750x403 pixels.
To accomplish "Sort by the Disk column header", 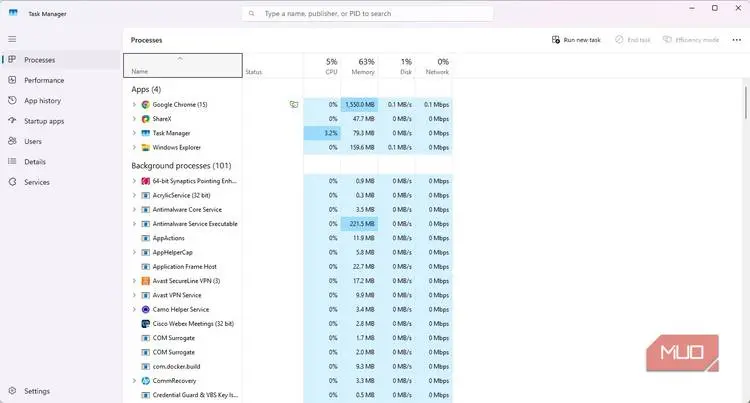I will point(397,65).
